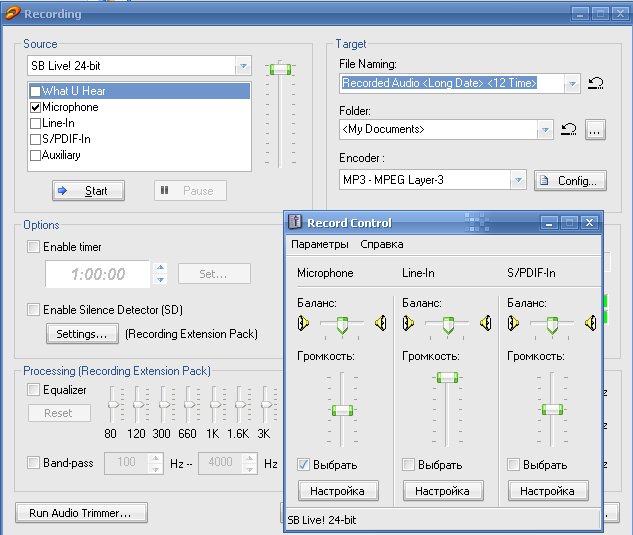Click right speaker icon in Line-In balance
Image resolution: width=633 pixels, height=535 pixels.
tap(485, 323)
